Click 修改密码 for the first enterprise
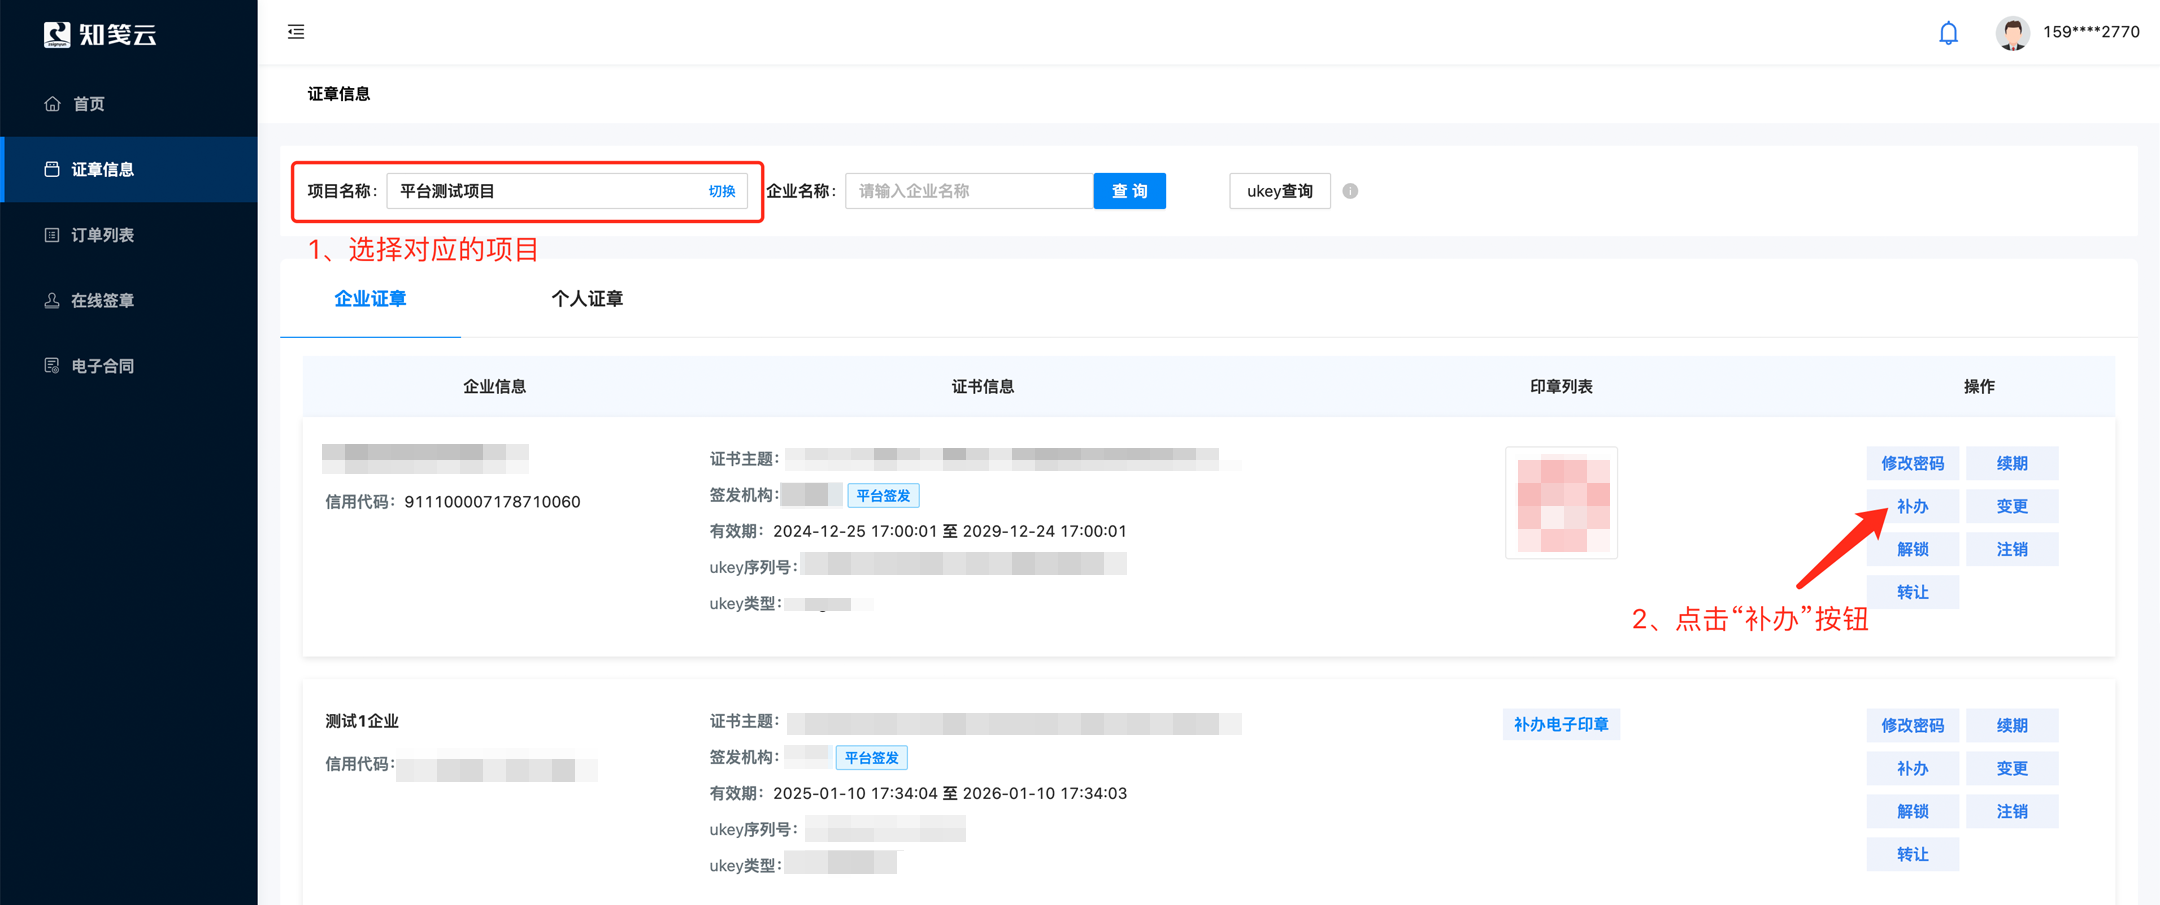This screenshot has height=905, width=2160. (x=1912, y=463)
